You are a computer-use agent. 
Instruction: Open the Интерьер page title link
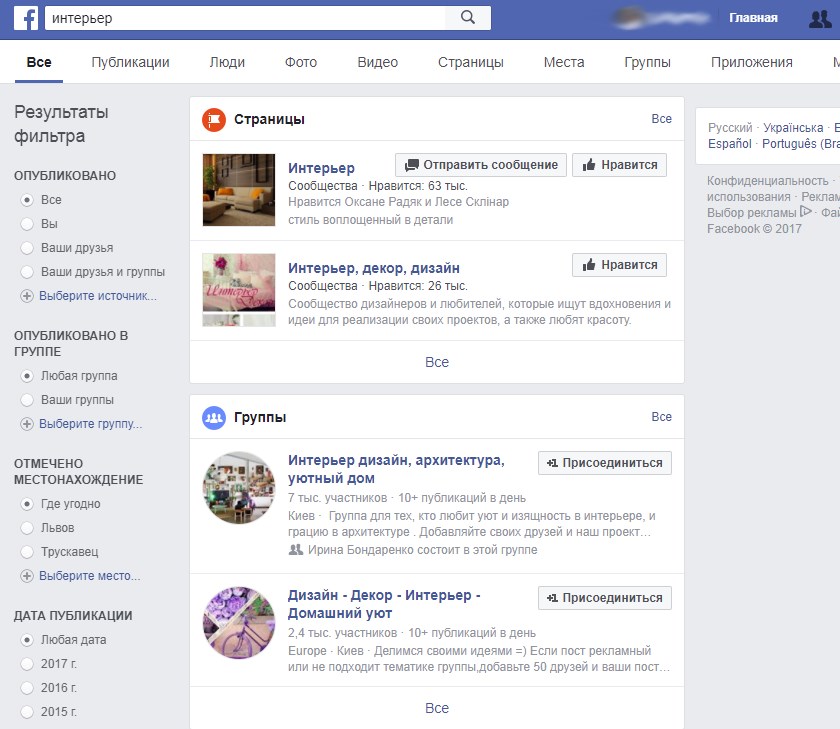[x=321, y=168]
